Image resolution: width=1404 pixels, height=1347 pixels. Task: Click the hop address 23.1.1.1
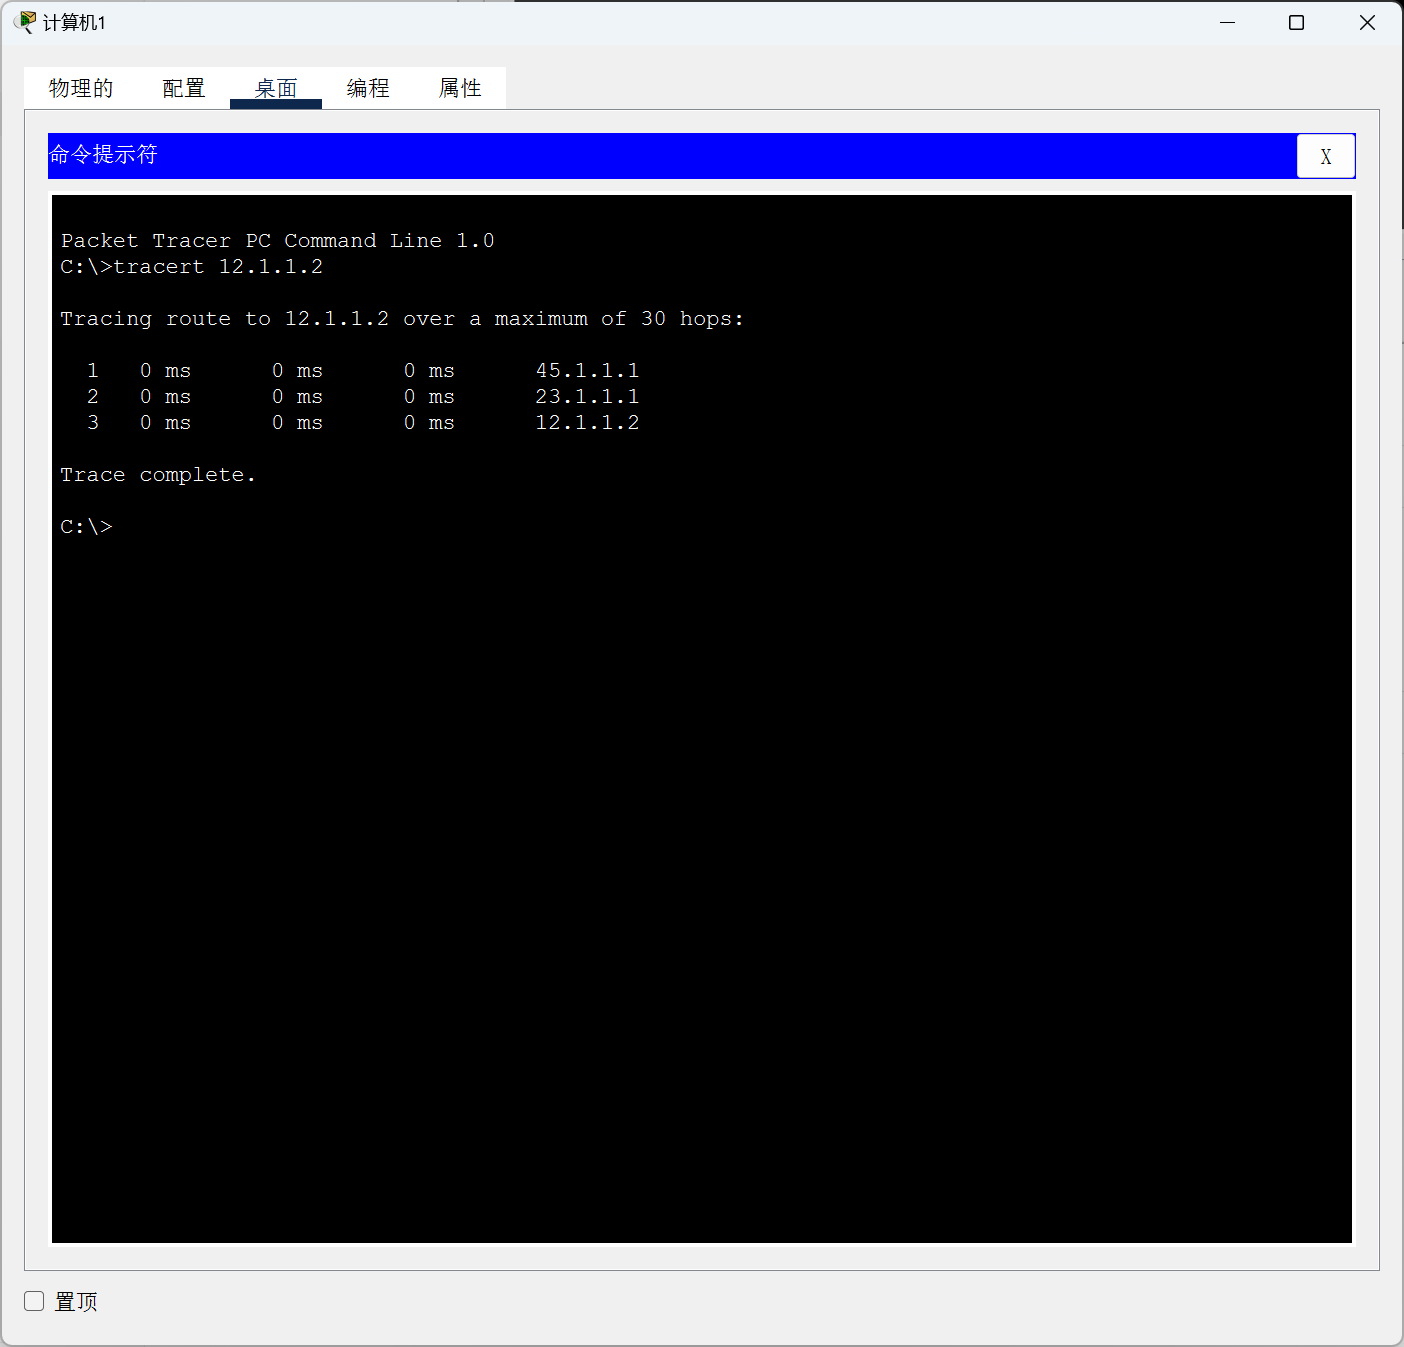coord(587,396)
